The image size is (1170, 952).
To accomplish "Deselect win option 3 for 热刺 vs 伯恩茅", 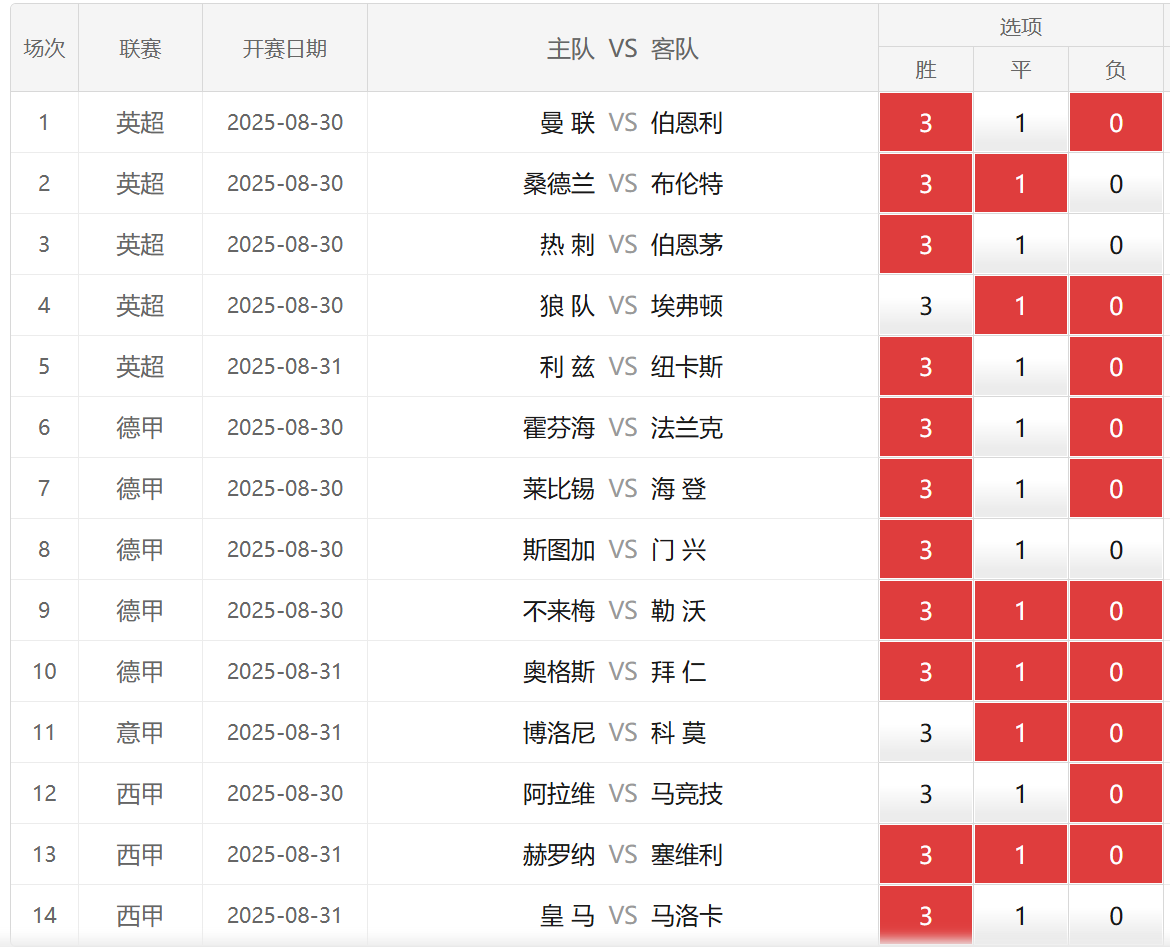I will click(x=925, y=245).
